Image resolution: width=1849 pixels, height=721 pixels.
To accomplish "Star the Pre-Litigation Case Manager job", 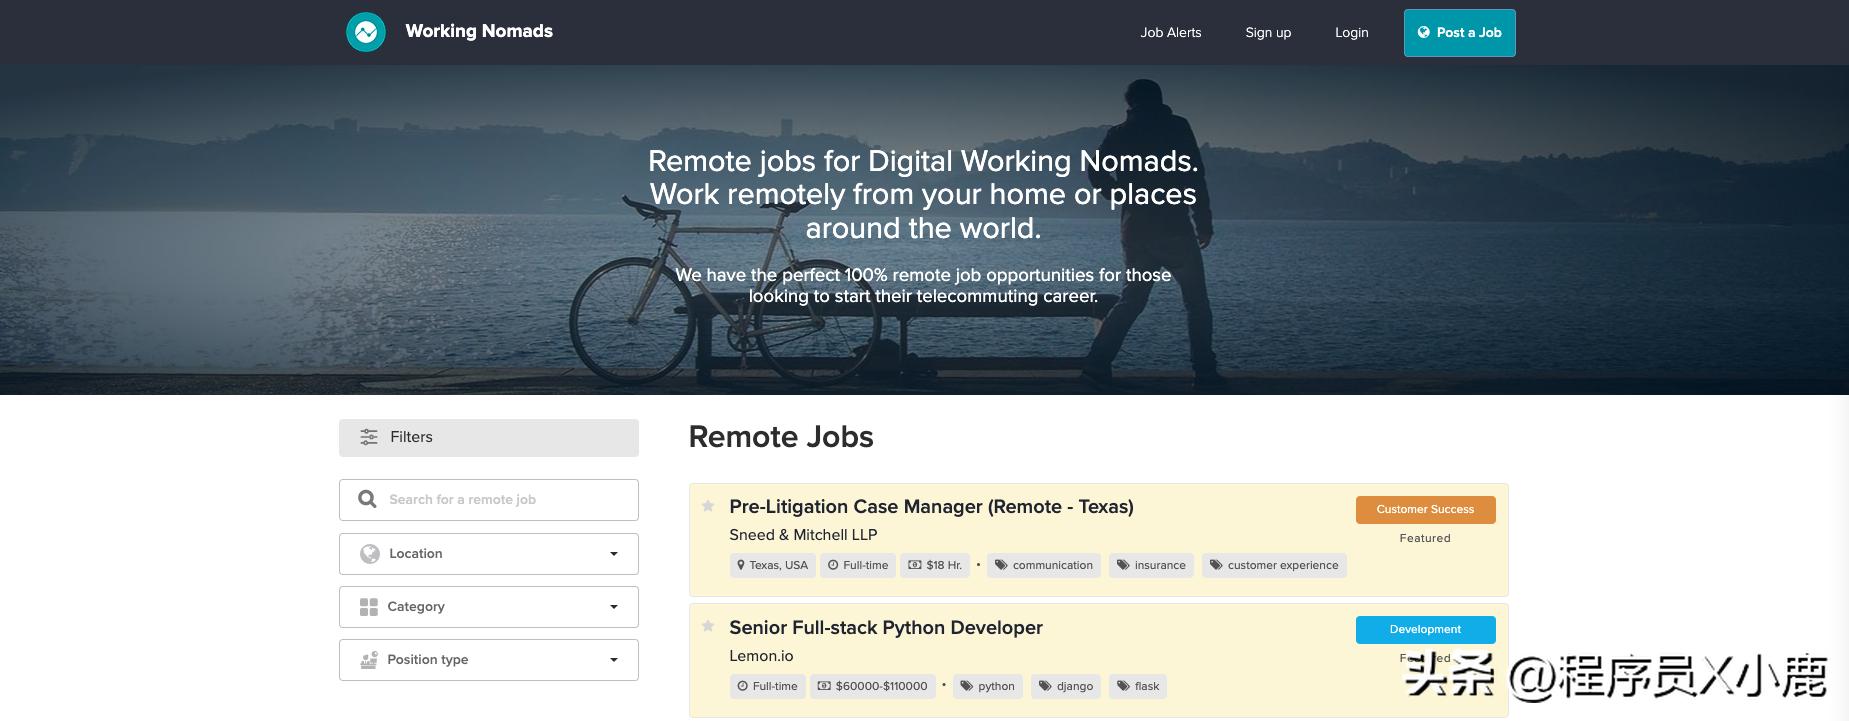I will click(708, 506).
